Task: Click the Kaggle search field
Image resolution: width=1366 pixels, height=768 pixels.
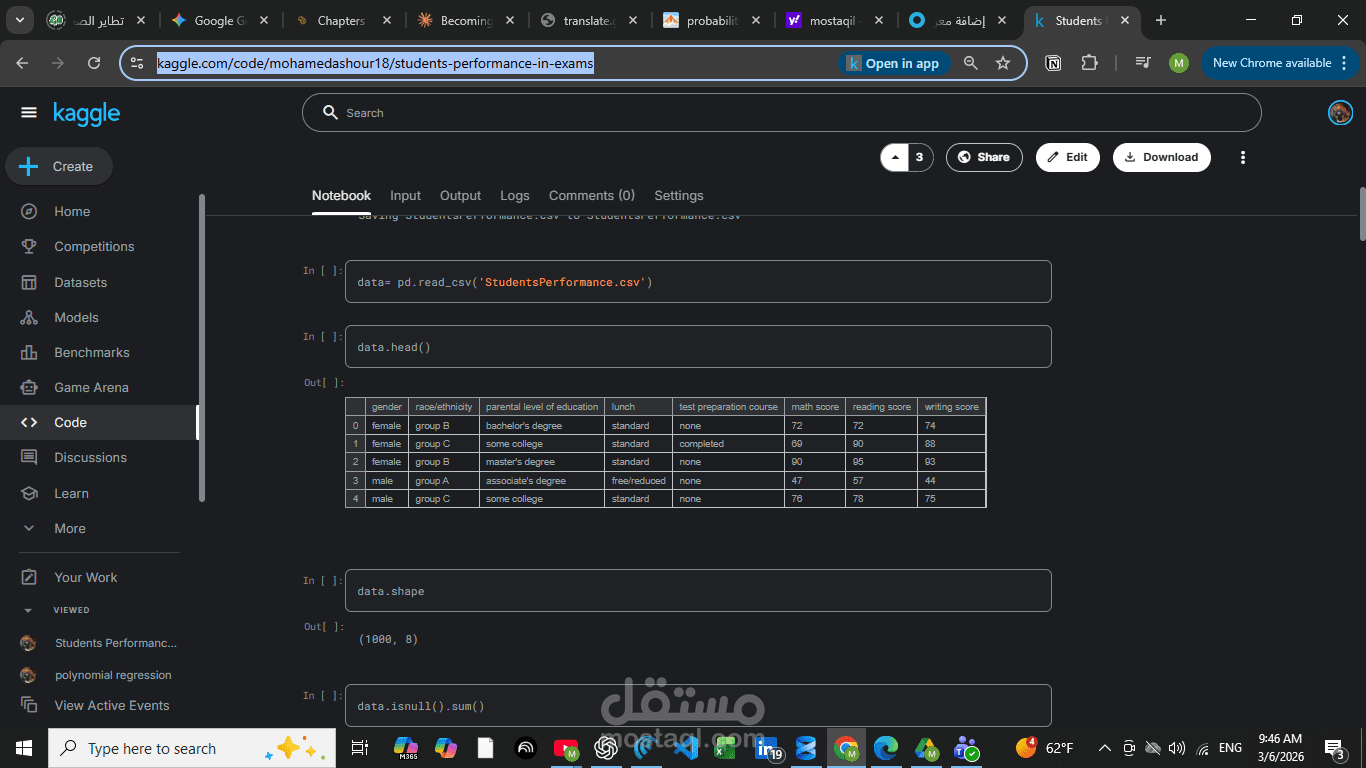Action: (x=781, y=113)
